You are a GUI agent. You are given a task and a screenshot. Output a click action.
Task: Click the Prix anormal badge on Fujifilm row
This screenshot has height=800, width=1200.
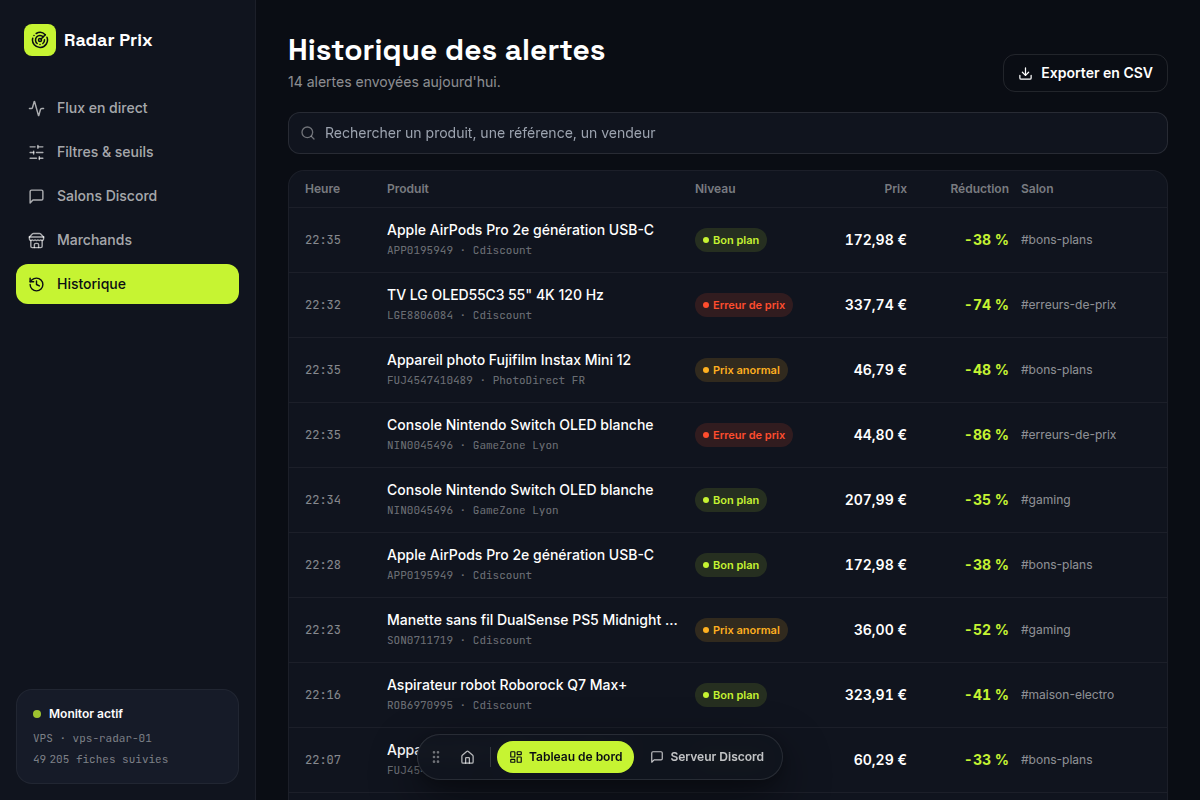pos(741,370)
